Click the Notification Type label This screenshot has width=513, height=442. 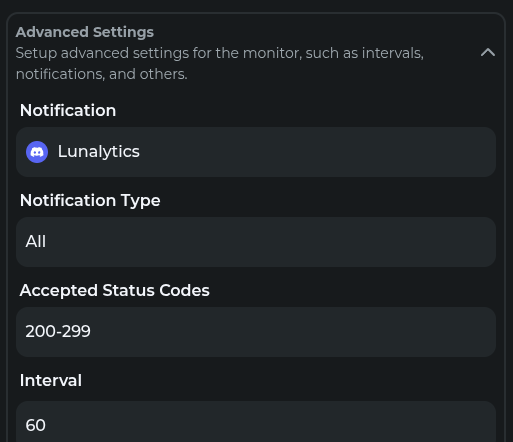point(90,200)
